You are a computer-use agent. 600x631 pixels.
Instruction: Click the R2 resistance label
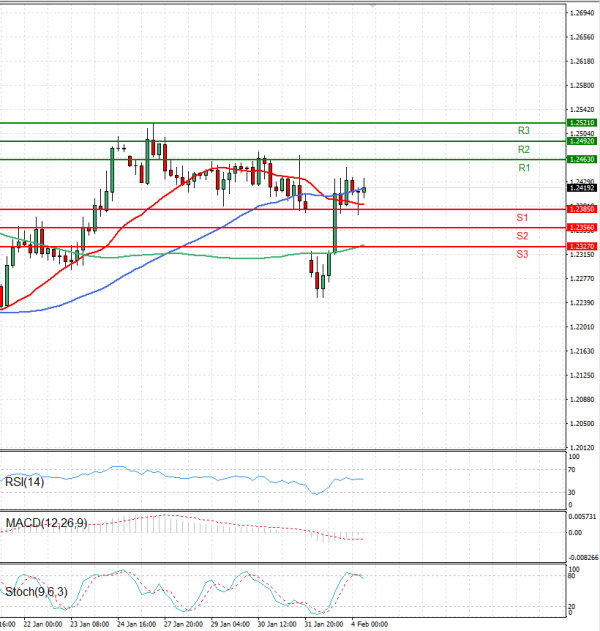point(524,150)
